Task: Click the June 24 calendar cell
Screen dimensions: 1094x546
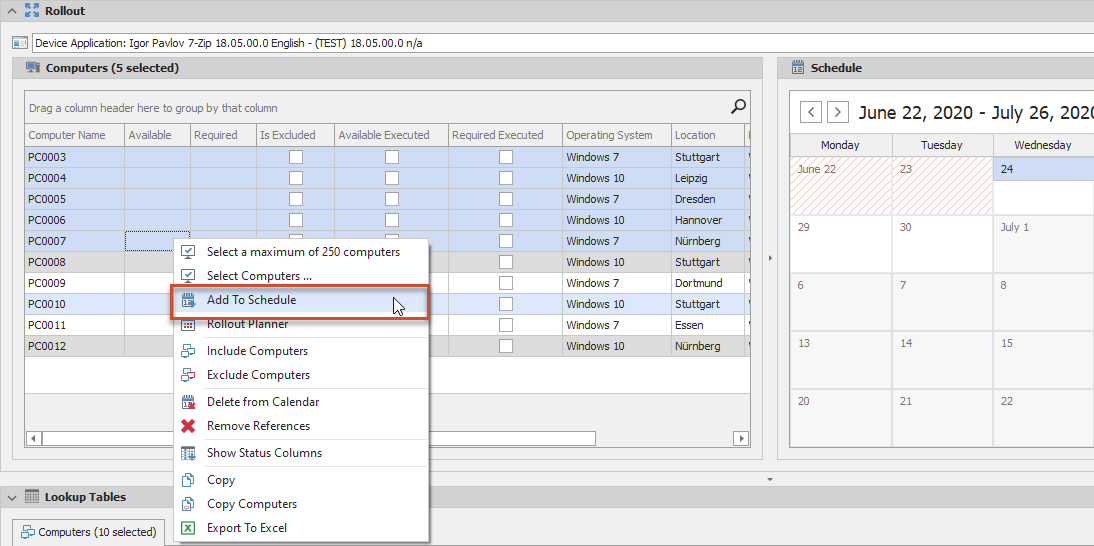Action: [x=1044, y=186]
